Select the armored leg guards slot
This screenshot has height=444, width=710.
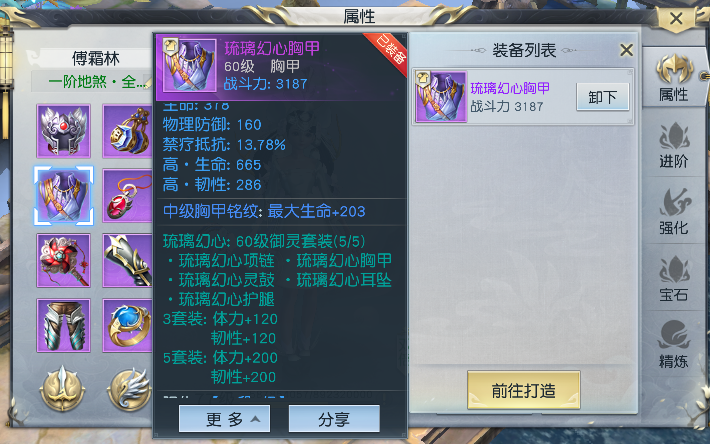(x=63, y=325)
